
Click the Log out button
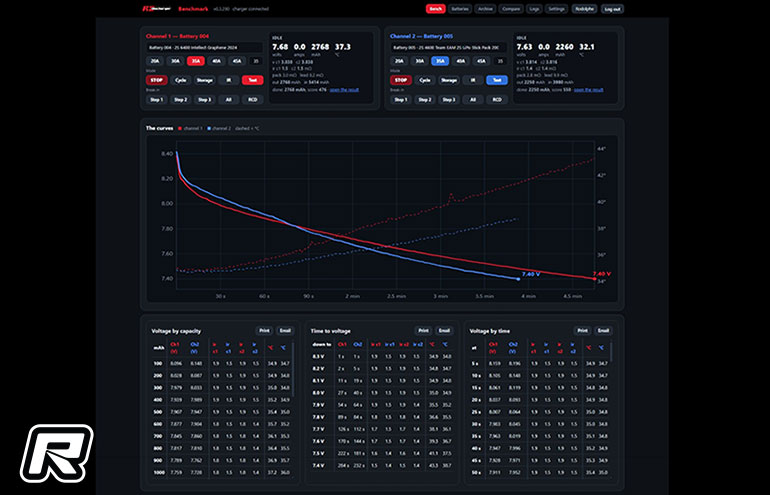coord(612,9)
